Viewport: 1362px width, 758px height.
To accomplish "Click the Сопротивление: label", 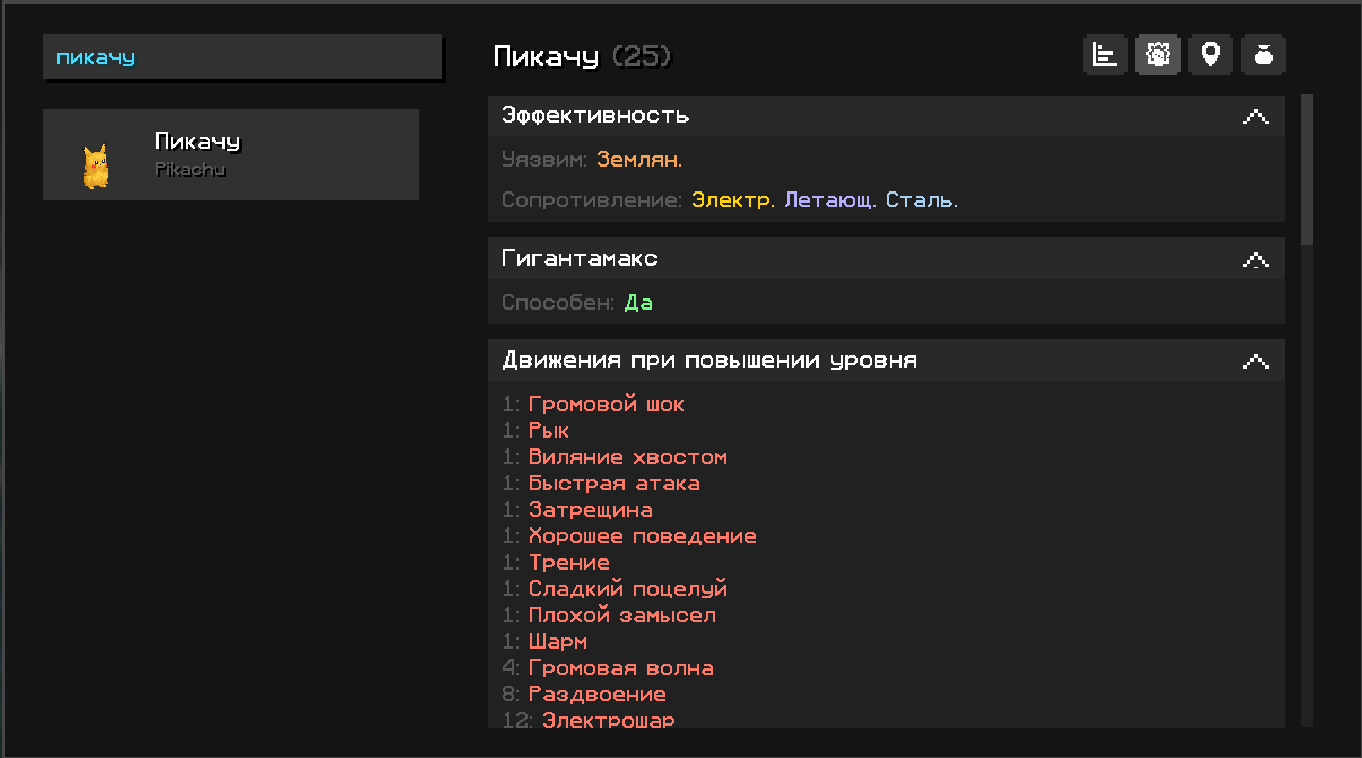I will pos(592,200).
